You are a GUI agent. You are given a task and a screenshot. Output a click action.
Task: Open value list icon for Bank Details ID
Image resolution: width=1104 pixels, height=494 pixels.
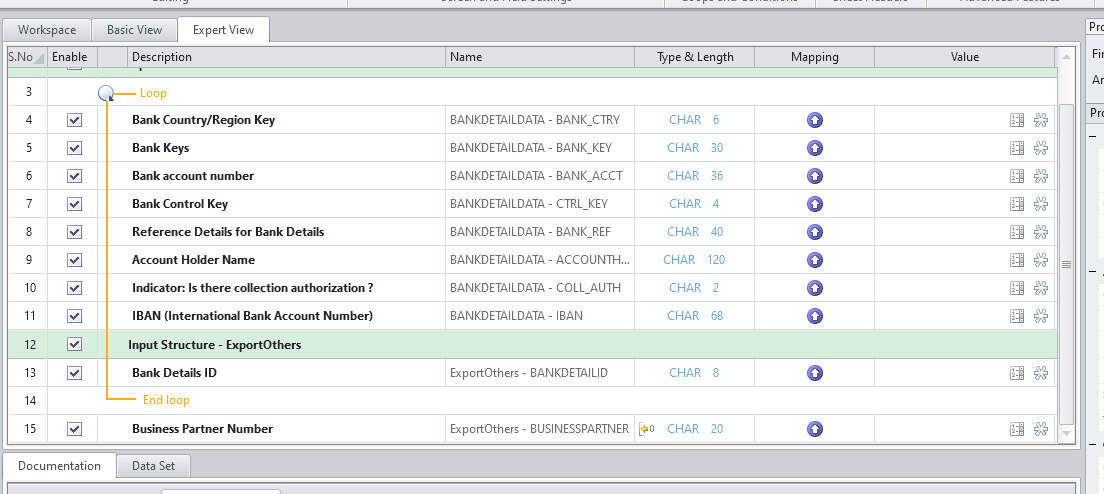(x=1017, y=373)
